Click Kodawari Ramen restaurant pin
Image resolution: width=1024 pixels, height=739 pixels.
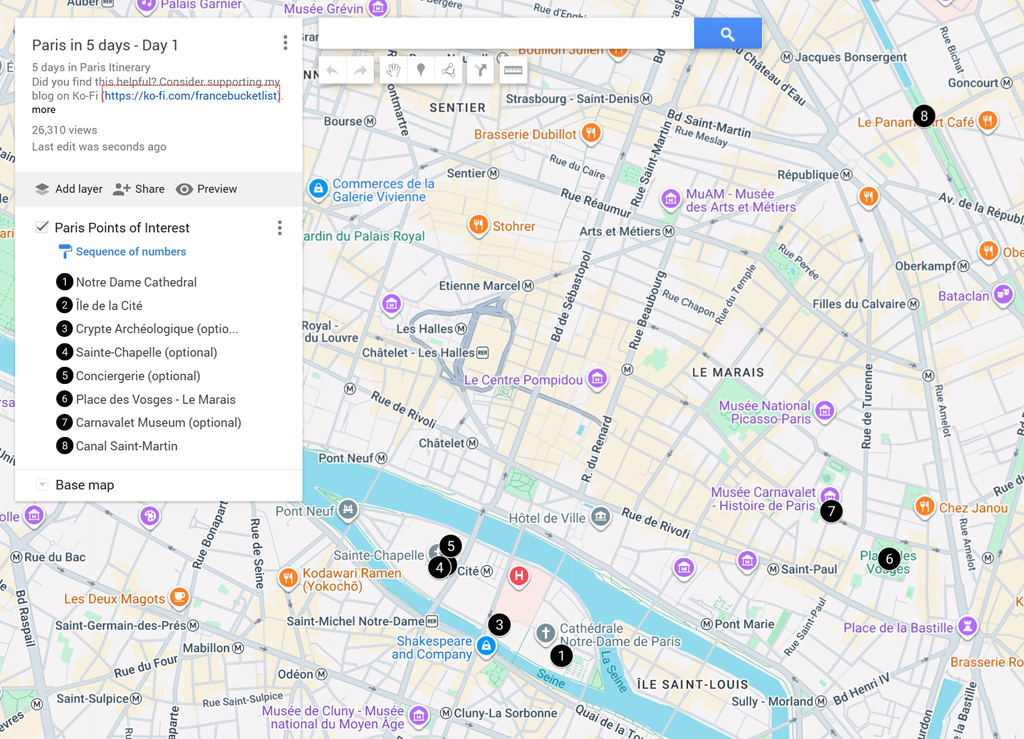pos(288,577)
